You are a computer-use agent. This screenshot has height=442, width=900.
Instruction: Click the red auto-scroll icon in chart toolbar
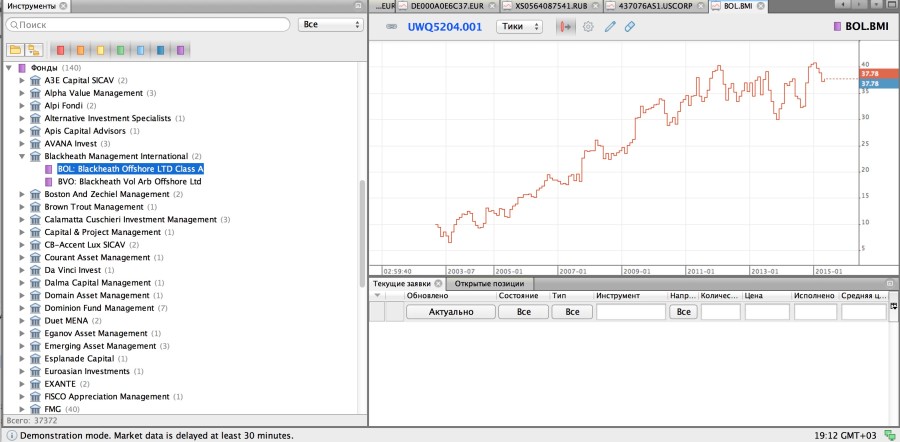click(565, 27)
